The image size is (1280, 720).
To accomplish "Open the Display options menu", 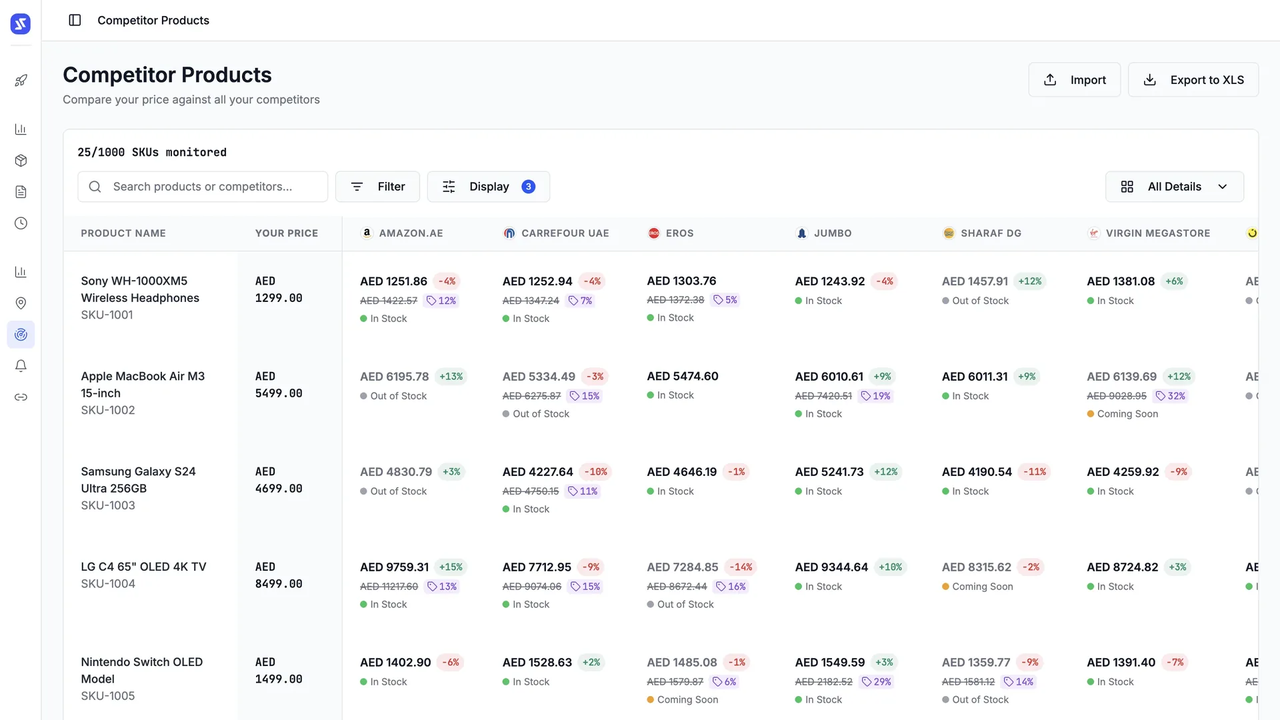I will click(488, 187).
